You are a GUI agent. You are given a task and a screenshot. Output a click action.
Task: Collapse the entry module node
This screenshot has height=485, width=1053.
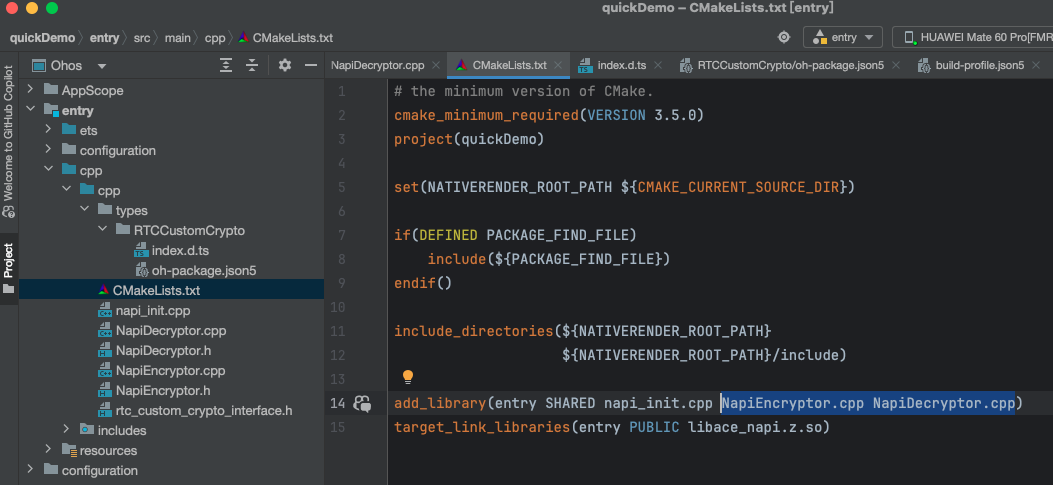[x=30, y=109]
